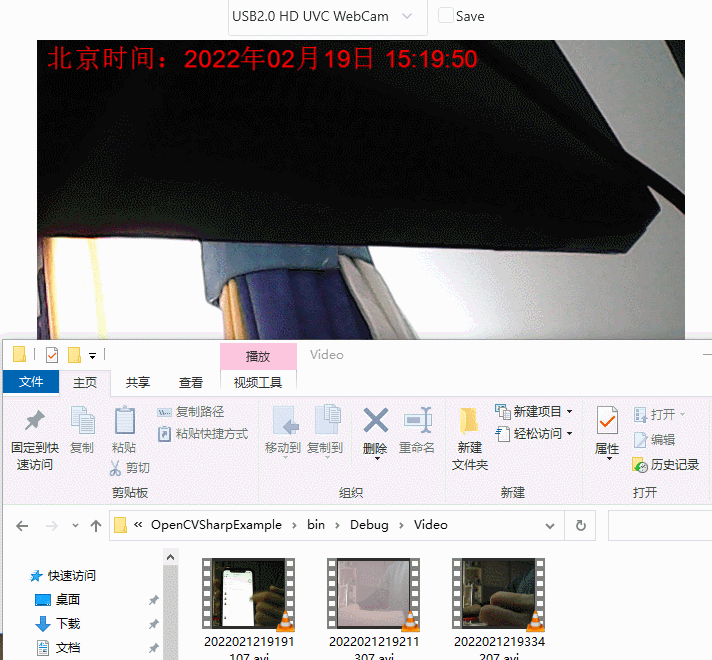Viewport: 712px width, 660px height.
Task: Click the Debug folder in address path
Action: point(369,525)
